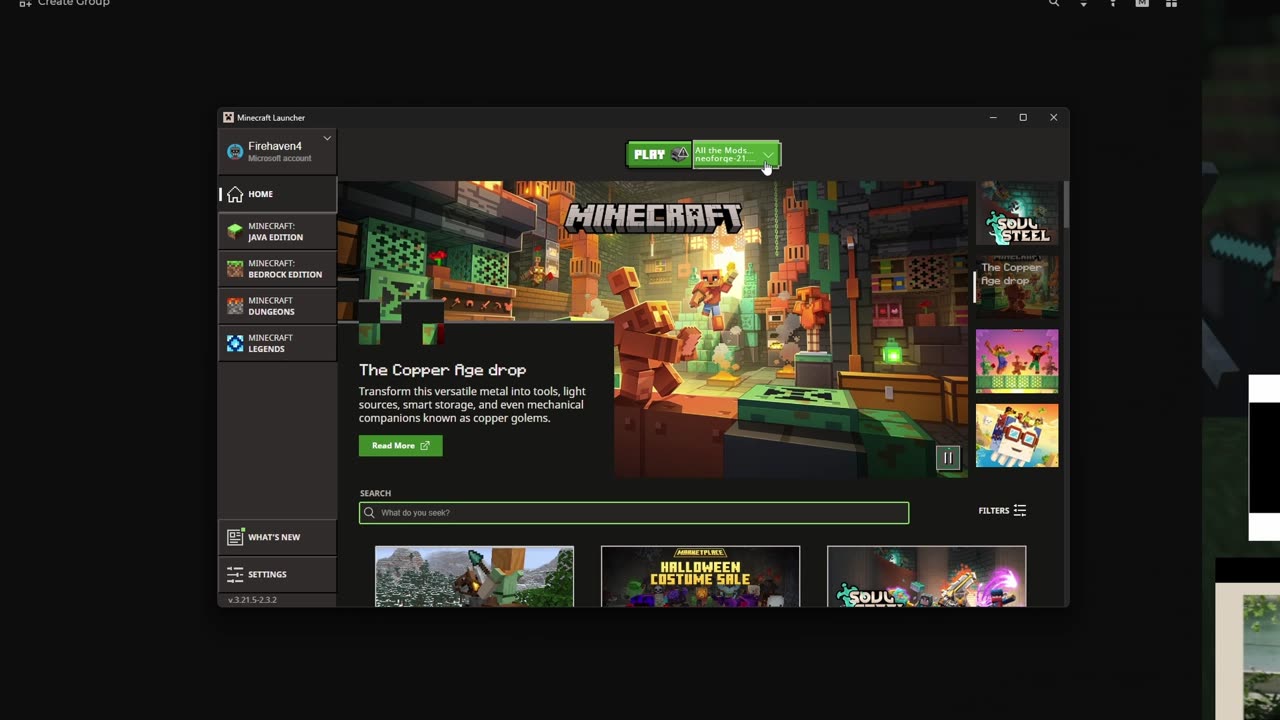Click the launcher content scrollbar
Image resolution: width=1280 pixels, height=720 pixels.
[x=1066, y=205]
